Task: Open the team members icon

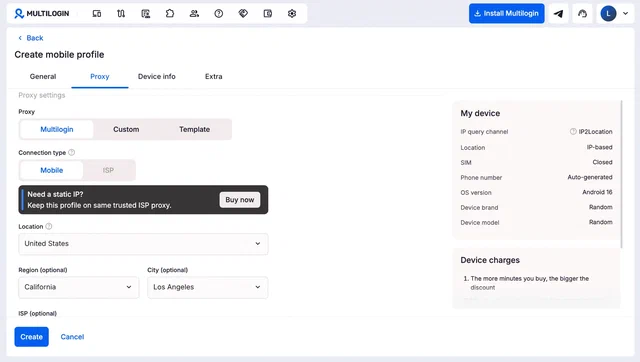Action: [x=194, y=13]
